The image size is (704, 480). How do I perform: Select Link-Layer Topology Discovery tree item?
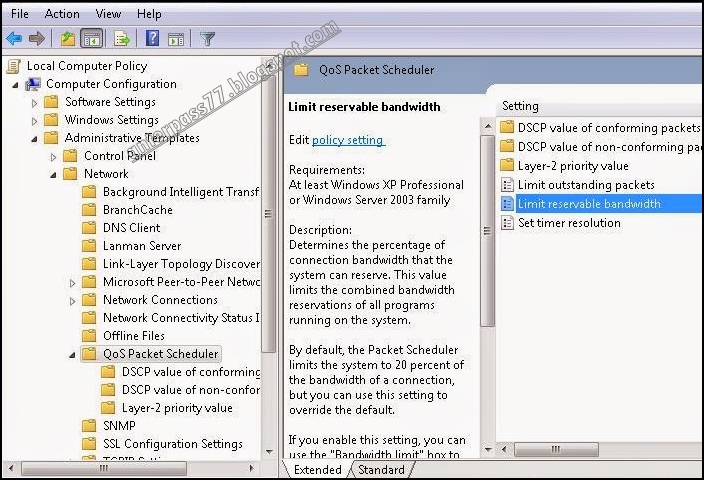coord(181,264)
